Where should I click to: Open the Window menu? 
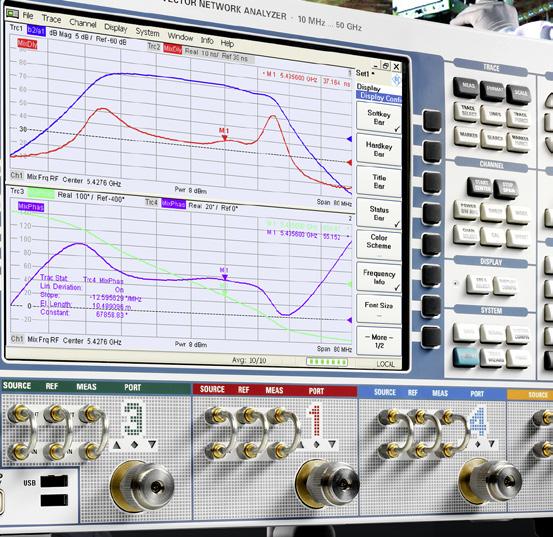point(180,37)
